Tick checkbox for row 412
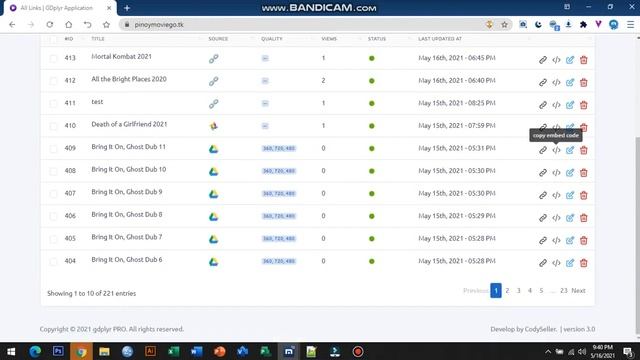 click(53, 81)
